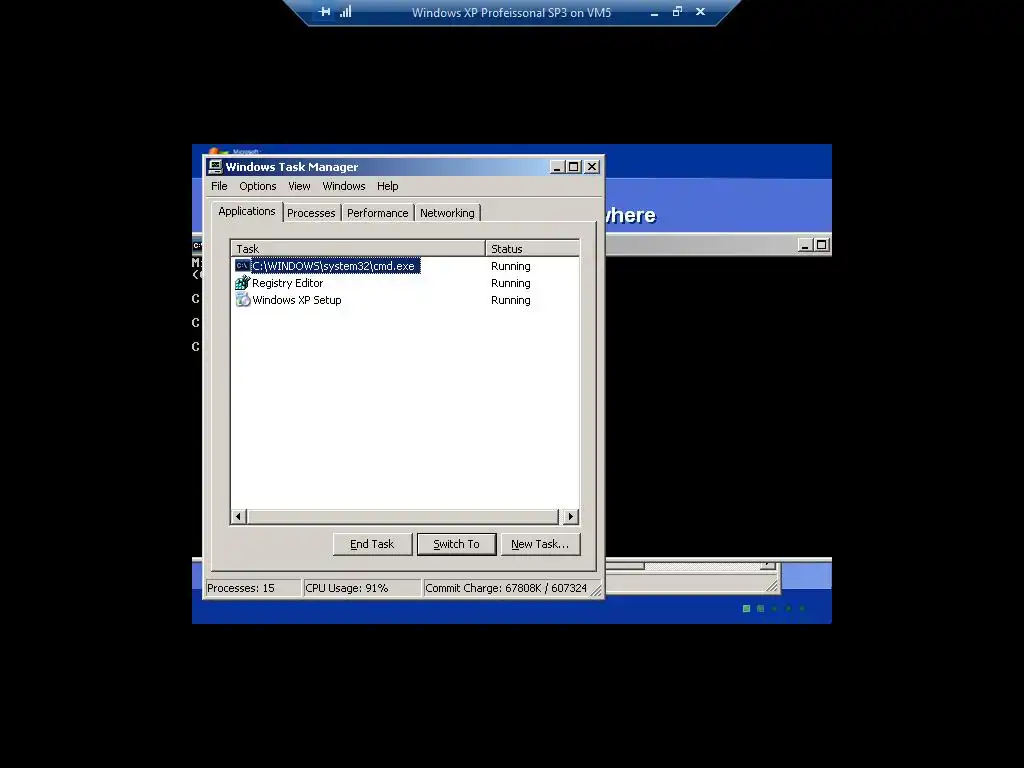The width and height of the screenshot is (1024, 768).
Task: Click the pin icon in VM connection bar
Action: pos(325,12)
